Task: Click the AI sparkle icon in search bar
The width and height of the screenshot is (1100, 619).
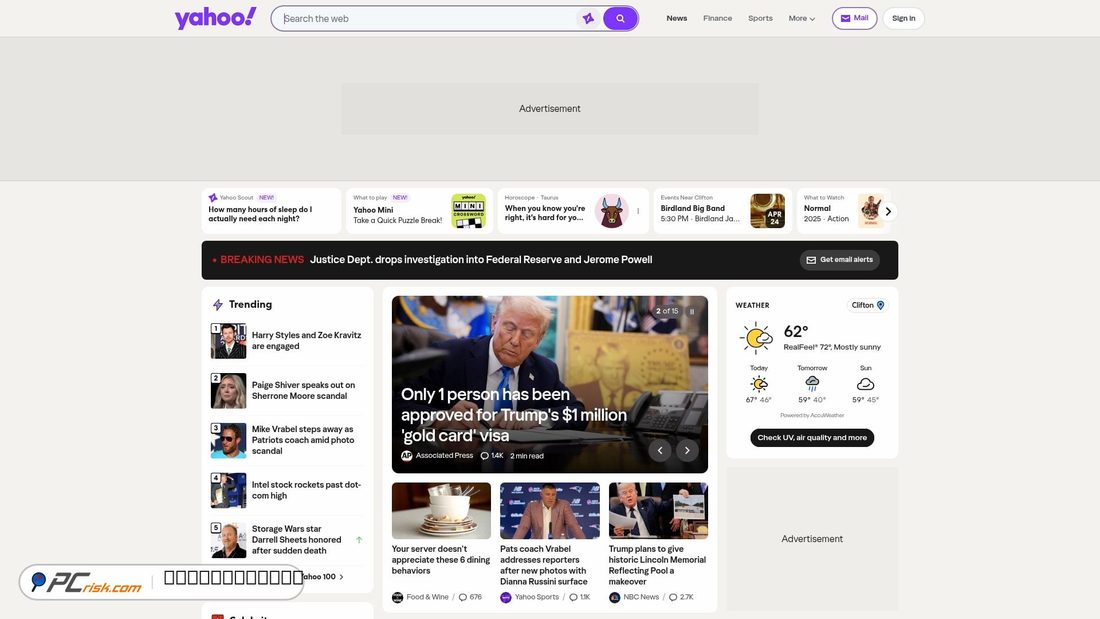Action: click(x=588, y=18)
